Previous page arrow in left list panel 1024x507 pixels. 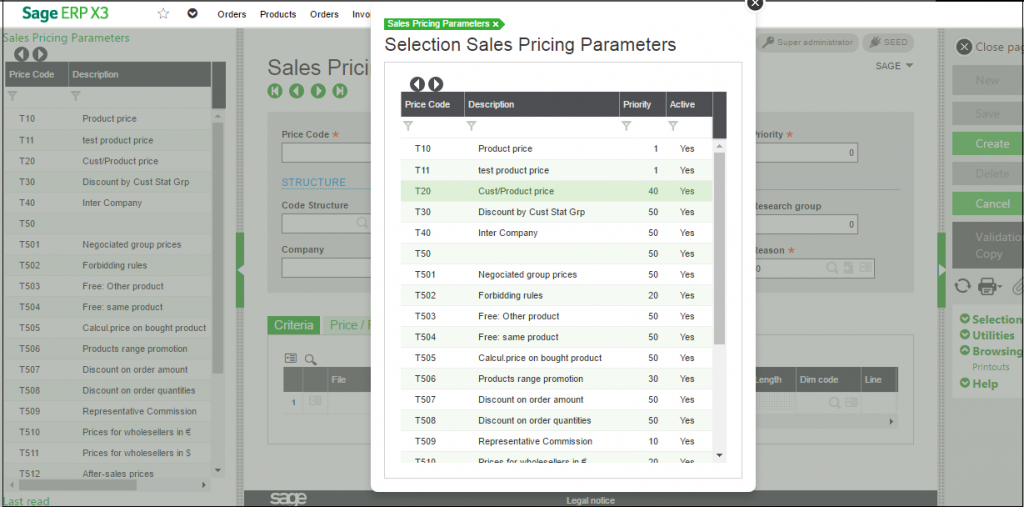(x=22, y=54)
